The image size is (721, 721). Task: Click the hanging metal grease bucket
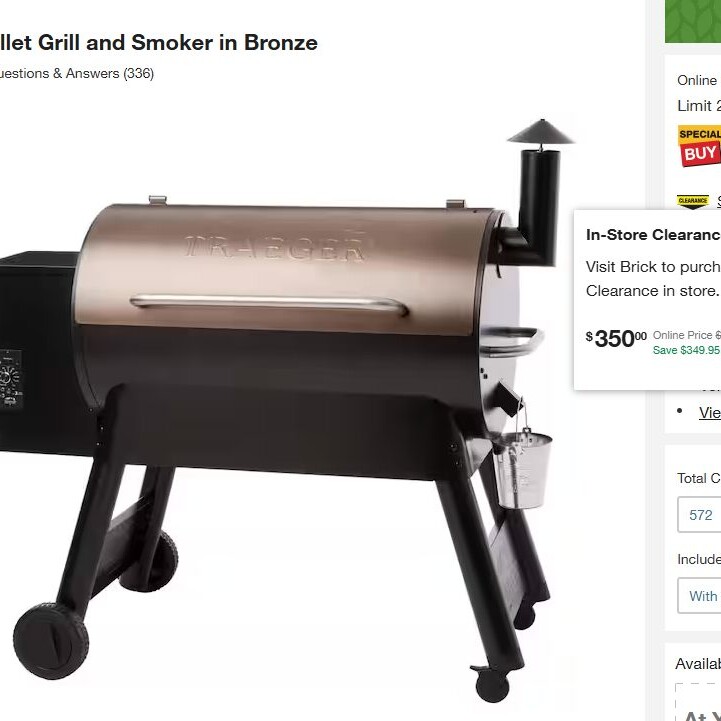pyautogui.click(x=522, y=468)
